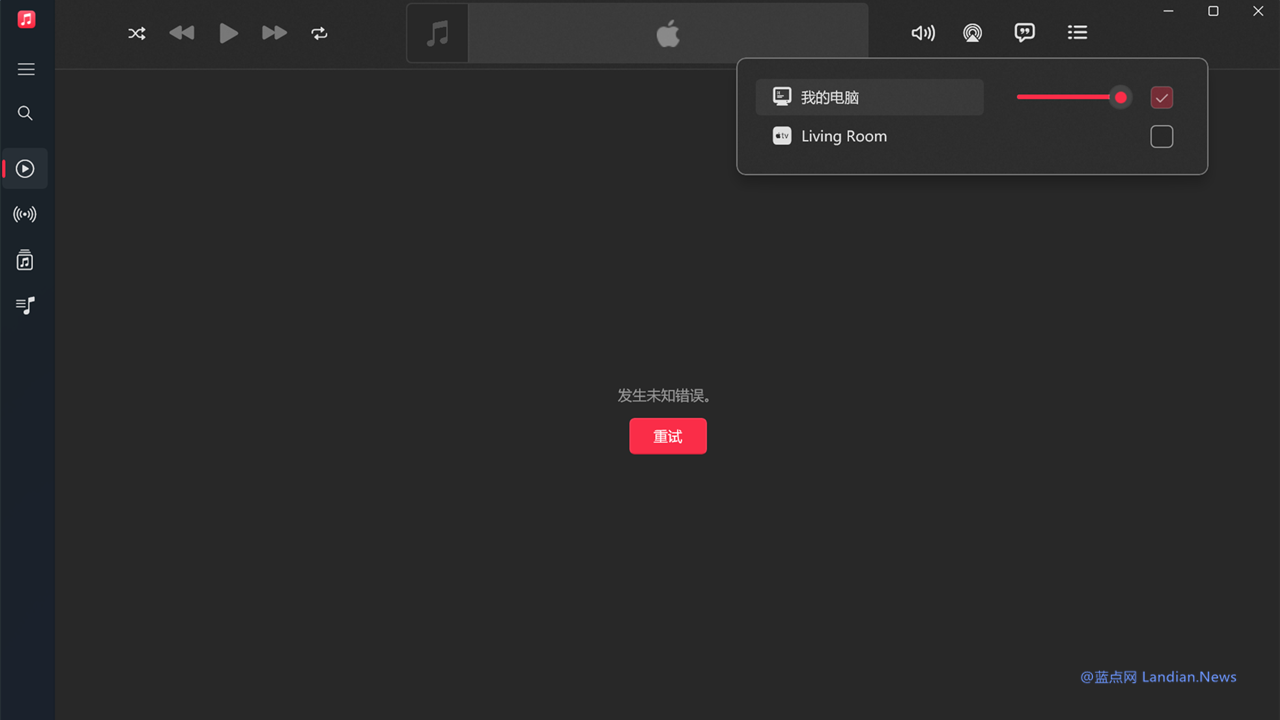Viewport: 1280px width, 720px height.
Task: Toggle shuffle playback
Action: [137, 33]
